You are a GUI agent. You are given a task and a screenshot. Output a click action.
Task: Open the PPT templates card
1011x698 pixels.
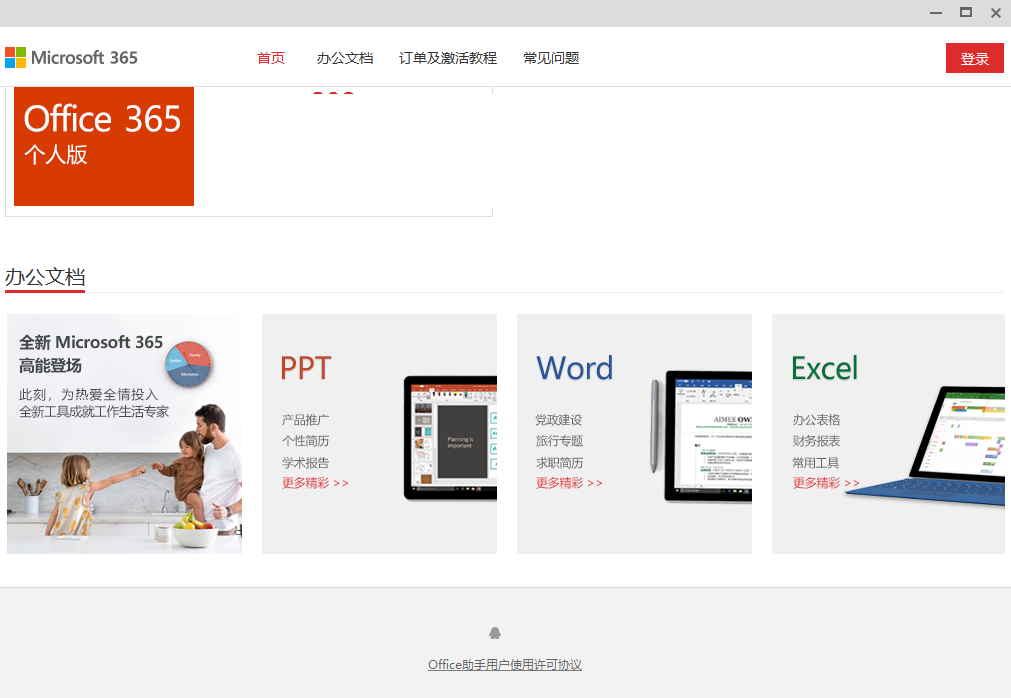[379, 433]
